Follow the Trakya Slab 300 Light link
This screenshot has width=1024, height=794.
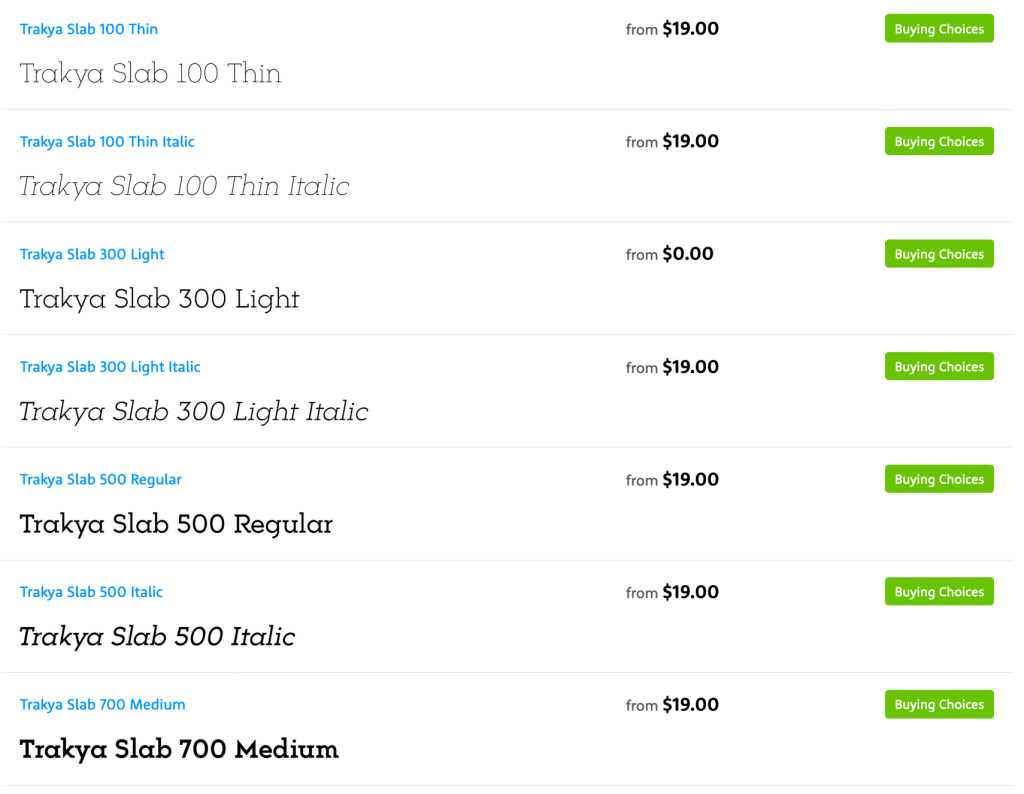point(92,254)
